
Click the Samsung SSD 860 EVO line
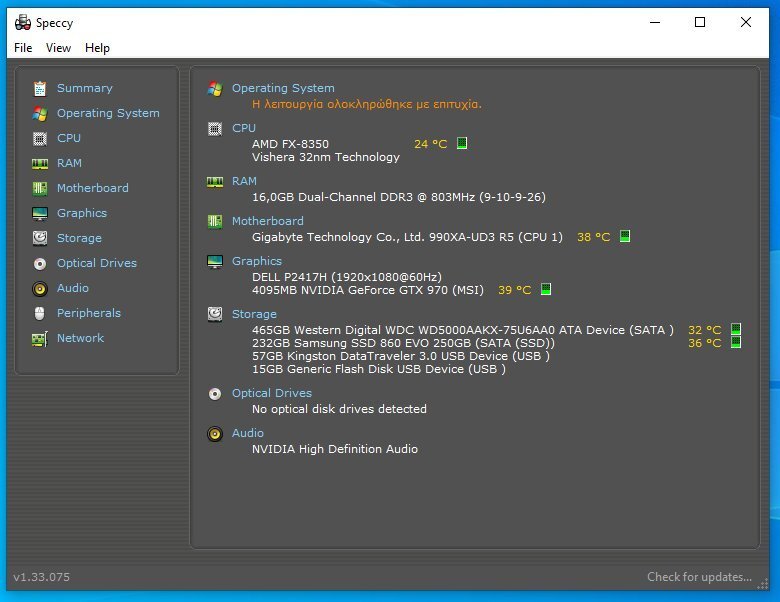click(403, 343)
